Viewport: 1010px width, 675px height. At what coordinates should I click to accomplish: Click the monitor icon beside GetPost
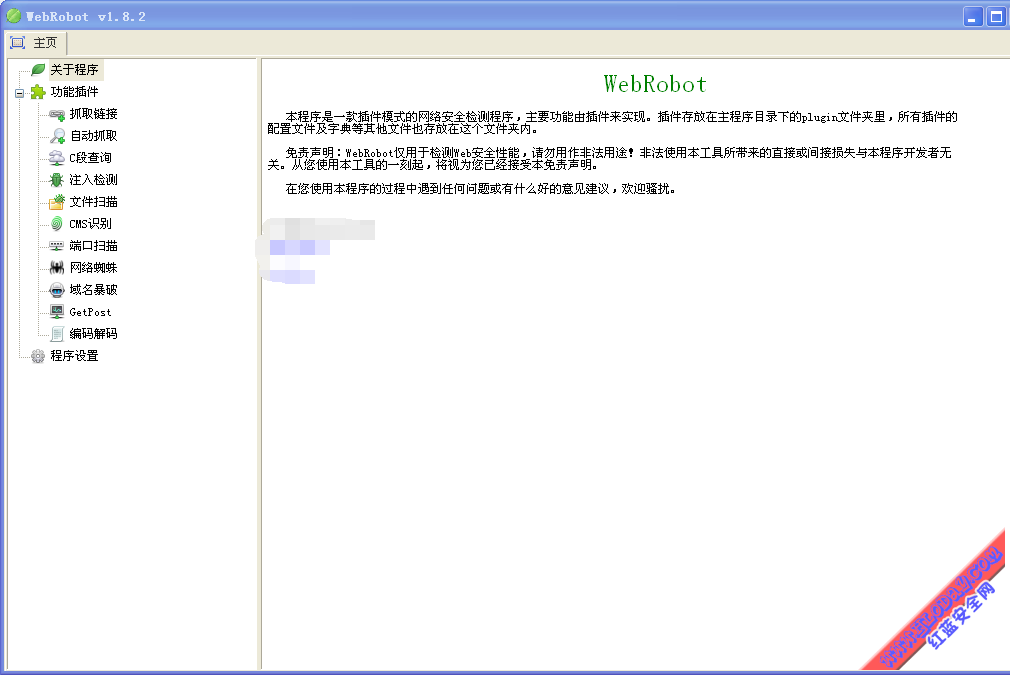tap(57, 312)
